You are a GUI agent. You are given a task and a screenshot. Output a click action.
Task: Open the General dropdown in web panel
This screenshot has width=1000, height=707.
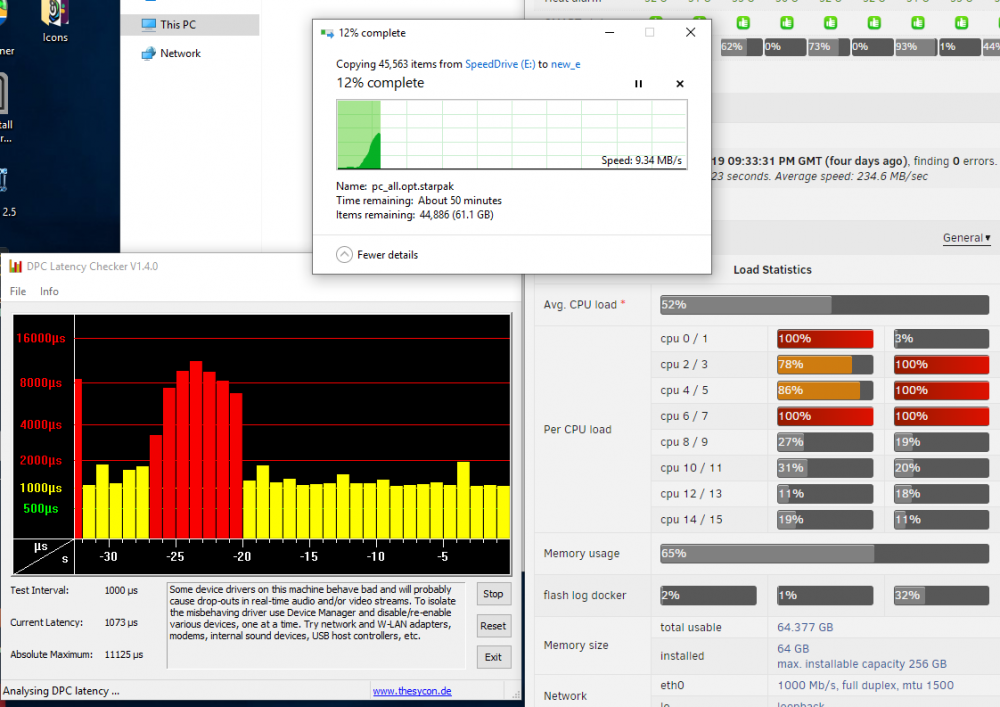(x=966, y=238)
